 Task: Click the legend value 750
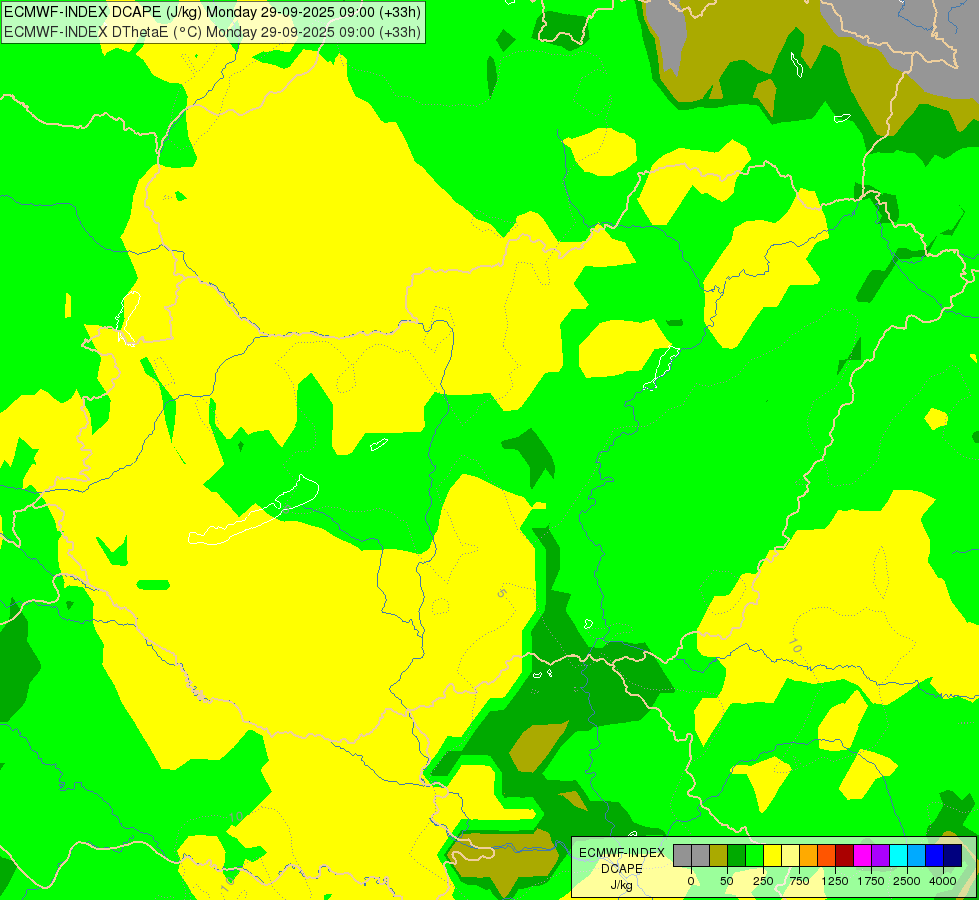coord(799,881)
